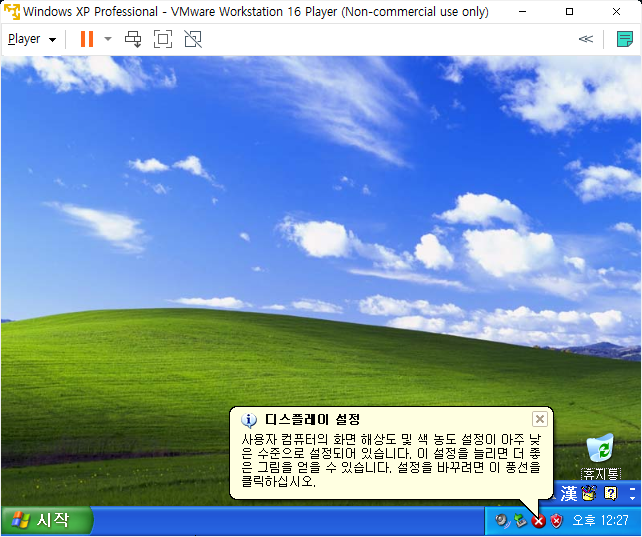Open the Player menu dropdown

[32, 39]
